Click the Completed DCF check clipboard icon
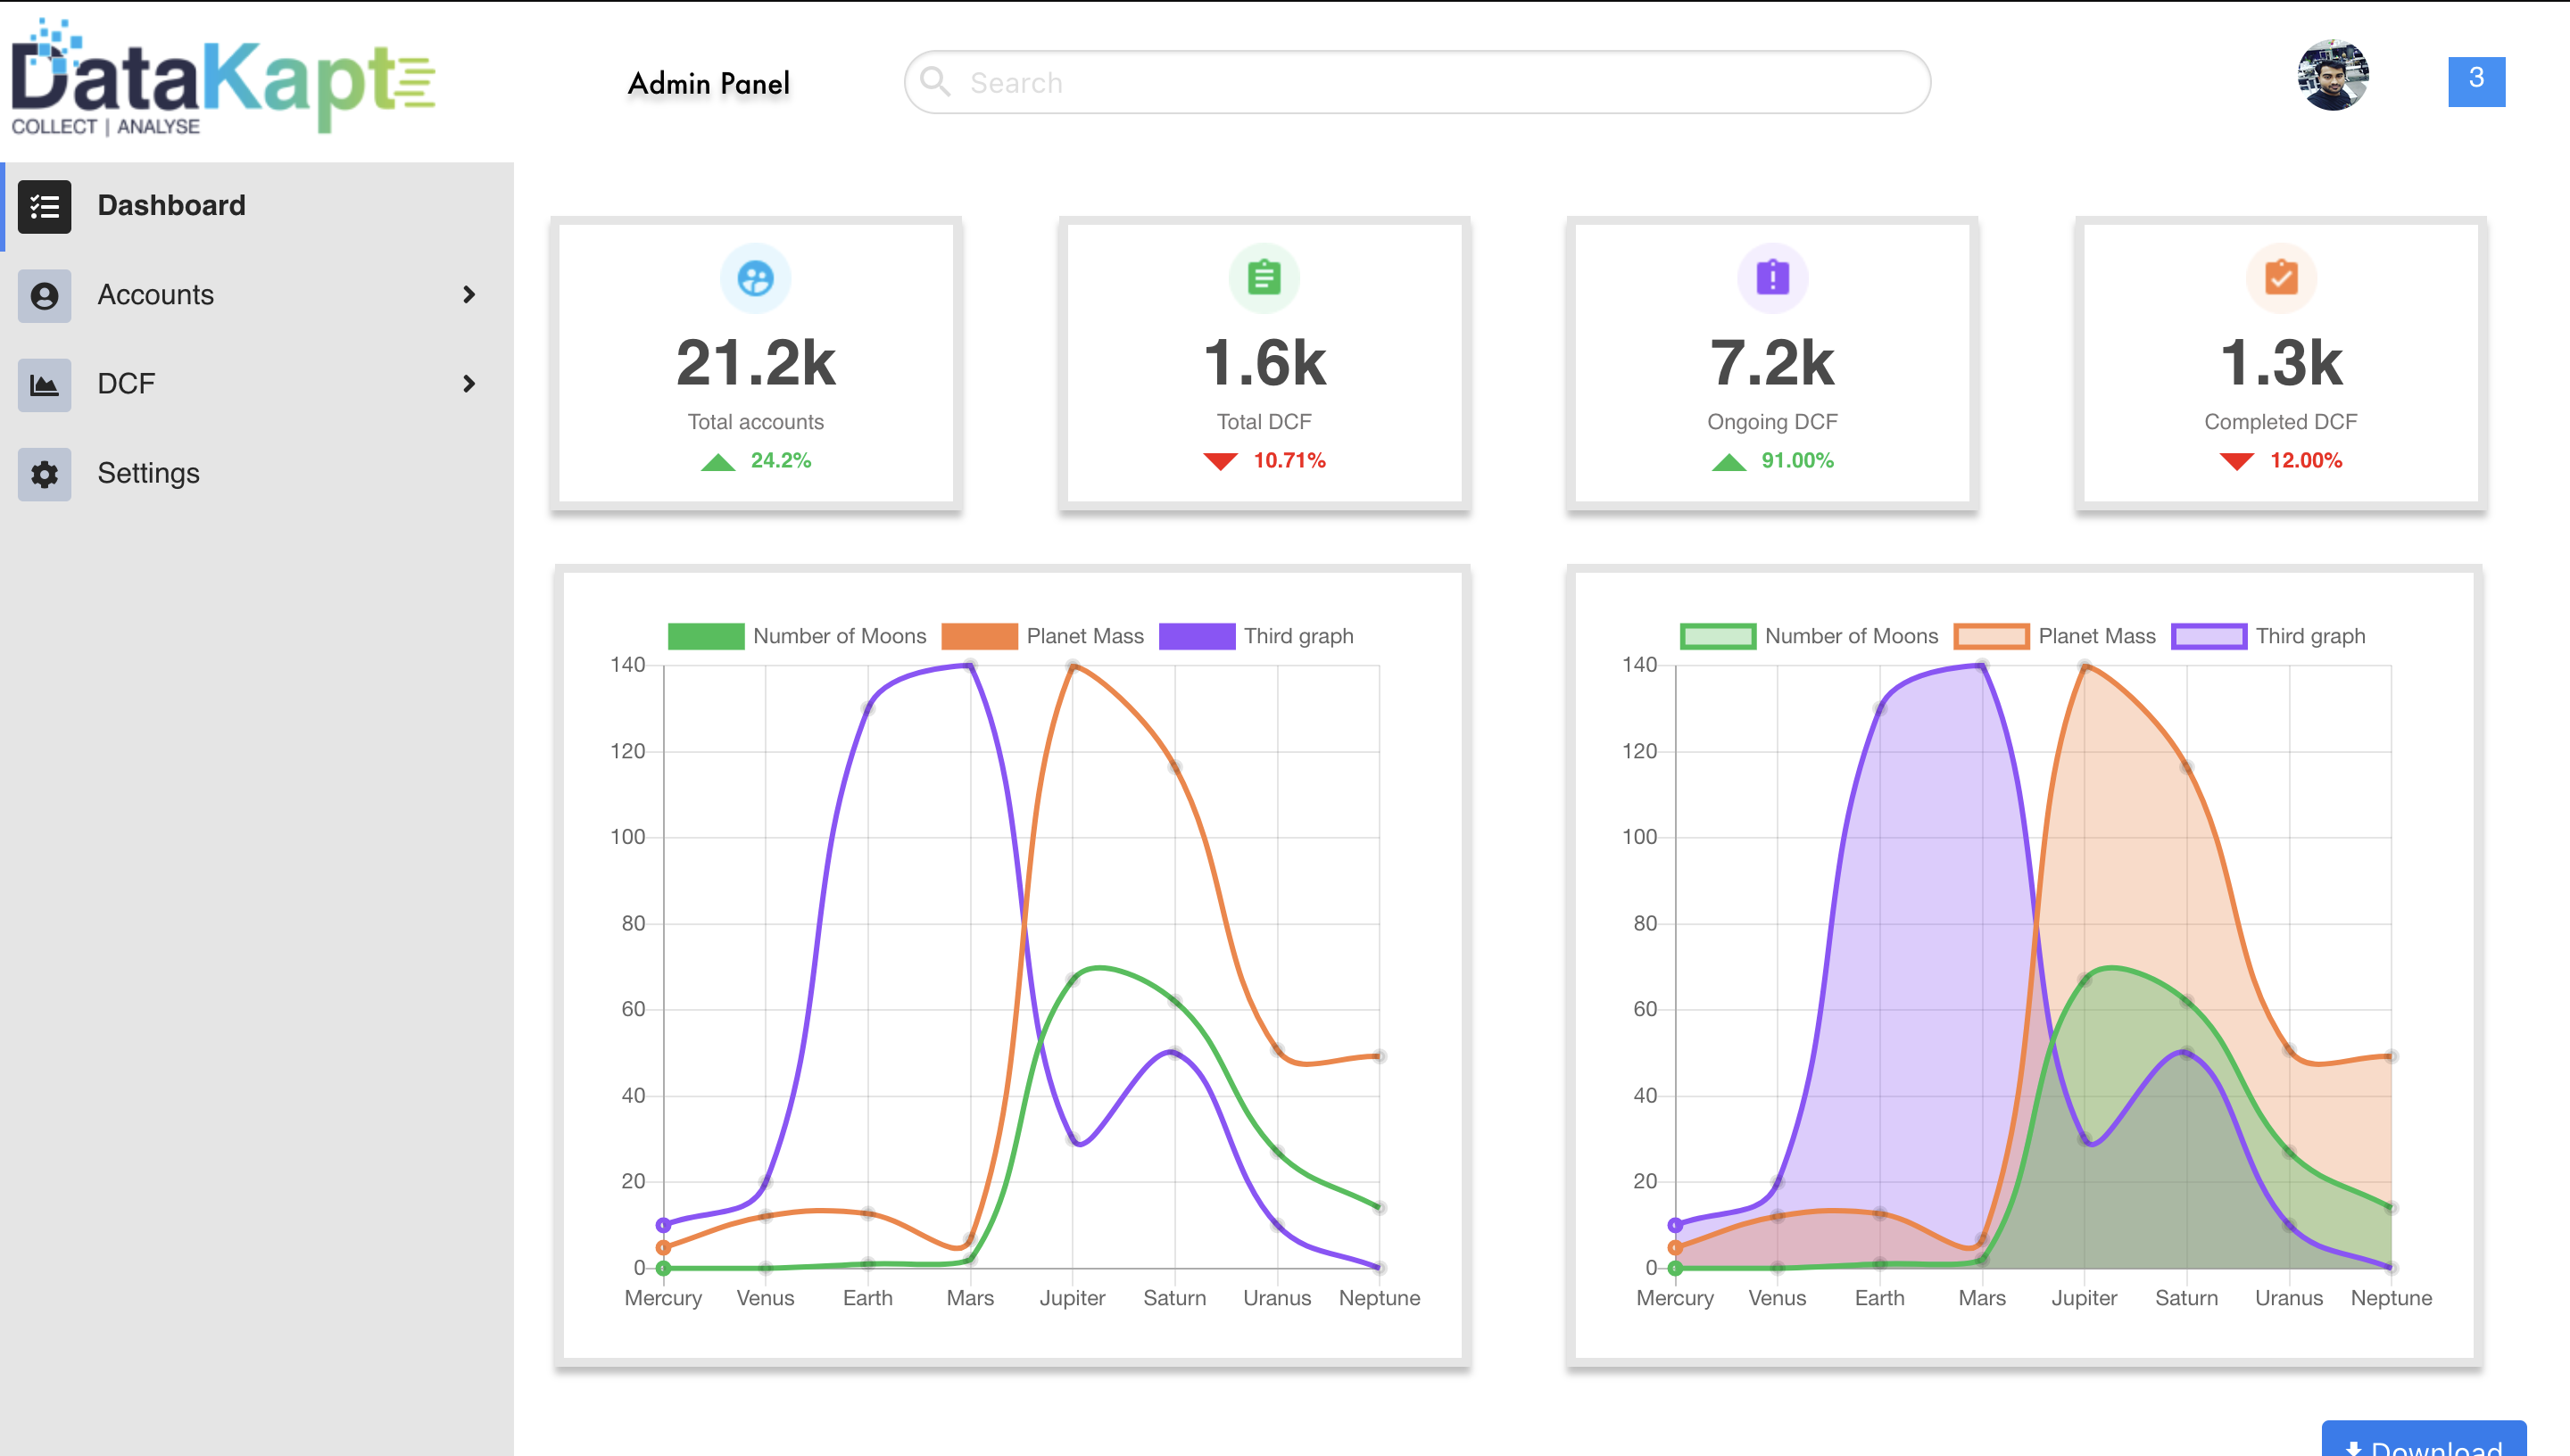The width and height of the screenshot is (2570, 1456). [x=2280, y=278]
